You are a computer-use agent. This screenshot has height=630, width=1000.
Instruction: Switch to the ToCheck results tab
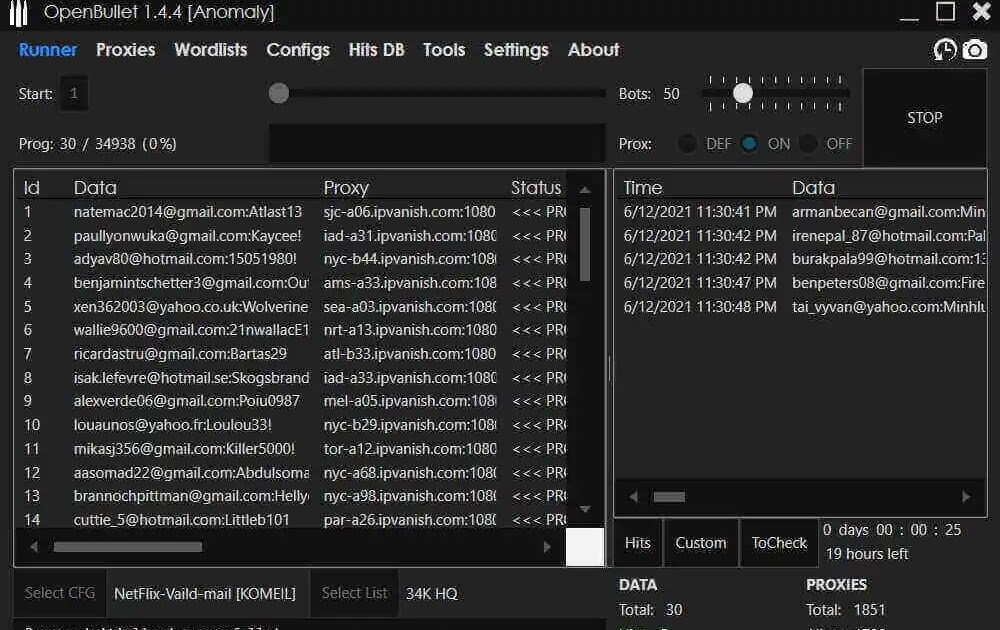779,543
